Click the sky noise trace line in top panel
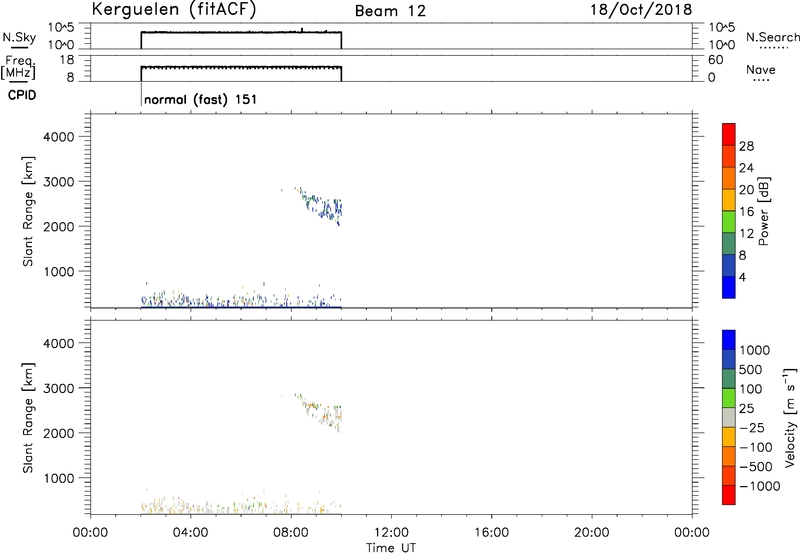800x554 pixels. (241, 33)
